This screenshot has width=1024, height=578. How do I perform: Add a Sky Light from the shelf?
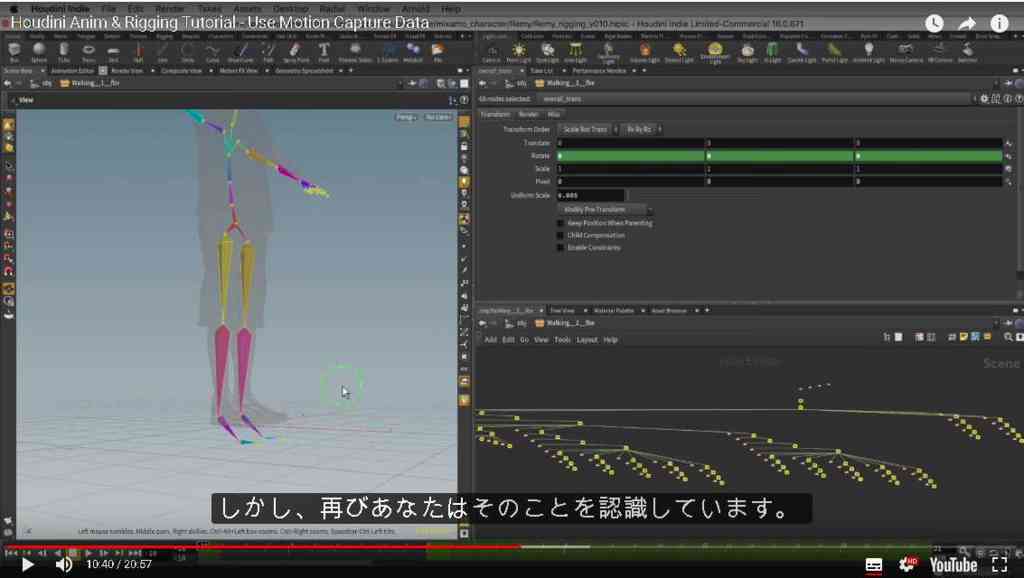click(748, 53)
